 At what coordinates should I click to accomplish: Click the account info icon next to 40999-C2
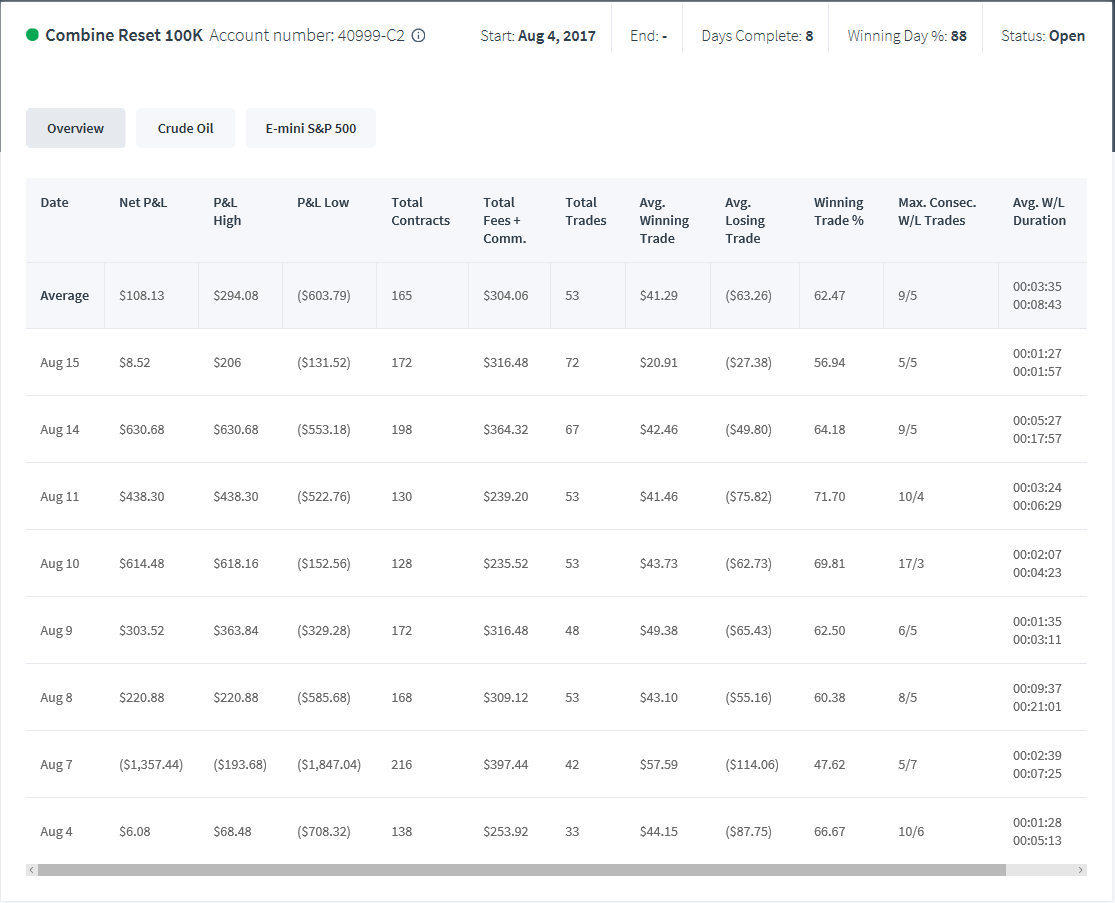(419, 36)
